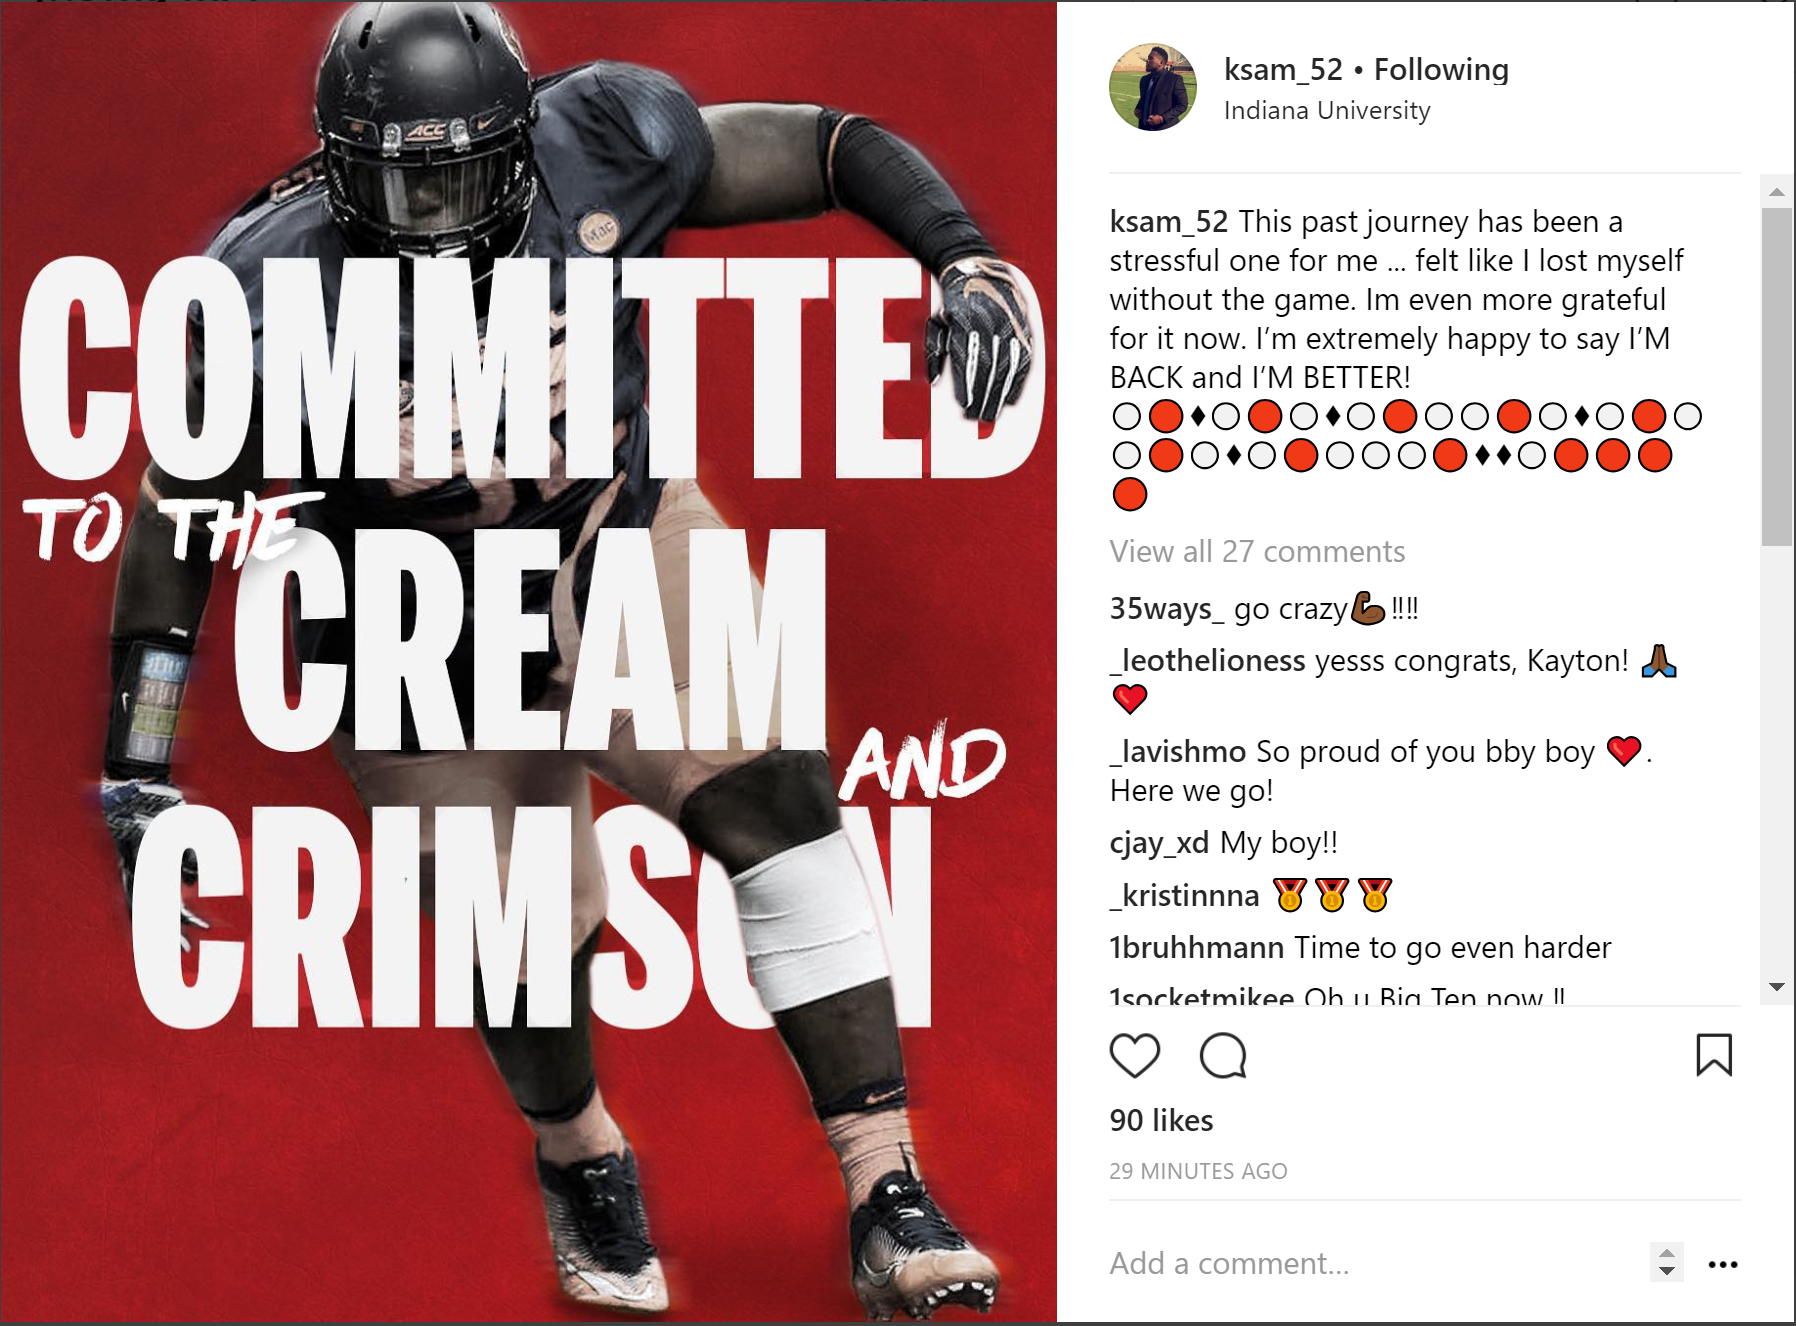
Task: Click the comment box down arrow
Action: click(1666, 1271)
